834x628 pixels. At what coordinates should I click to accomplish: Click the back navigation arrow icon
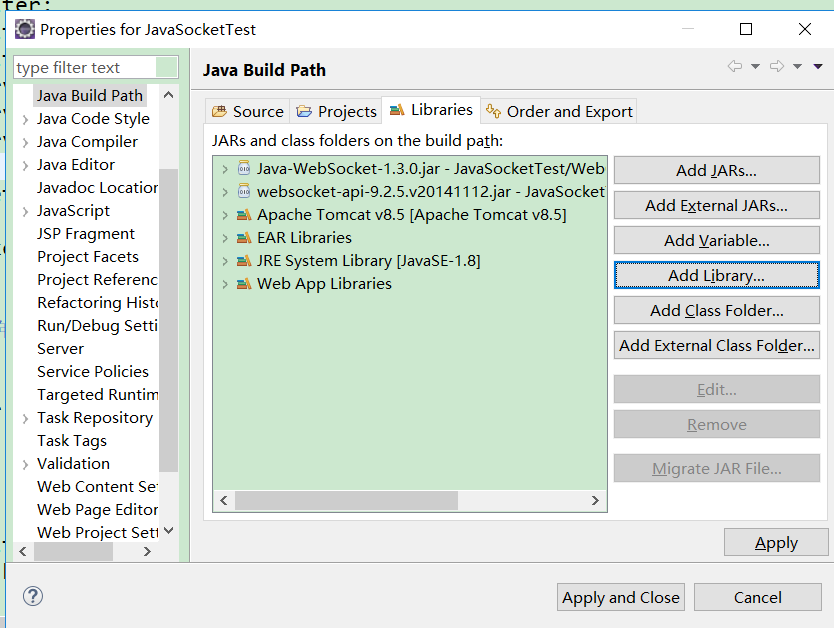click(735, 66)
